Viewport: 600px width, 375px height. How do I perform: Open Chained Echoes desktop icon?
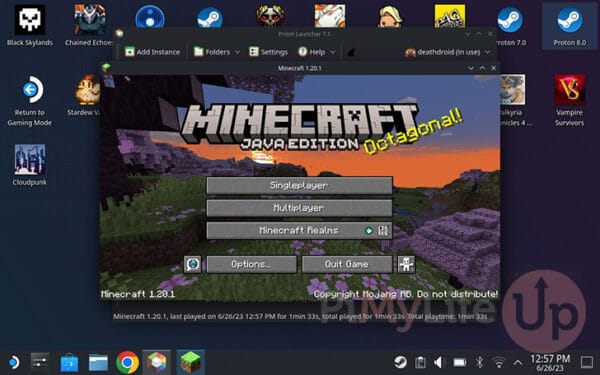pyautogui.click(x=89, y=25)
